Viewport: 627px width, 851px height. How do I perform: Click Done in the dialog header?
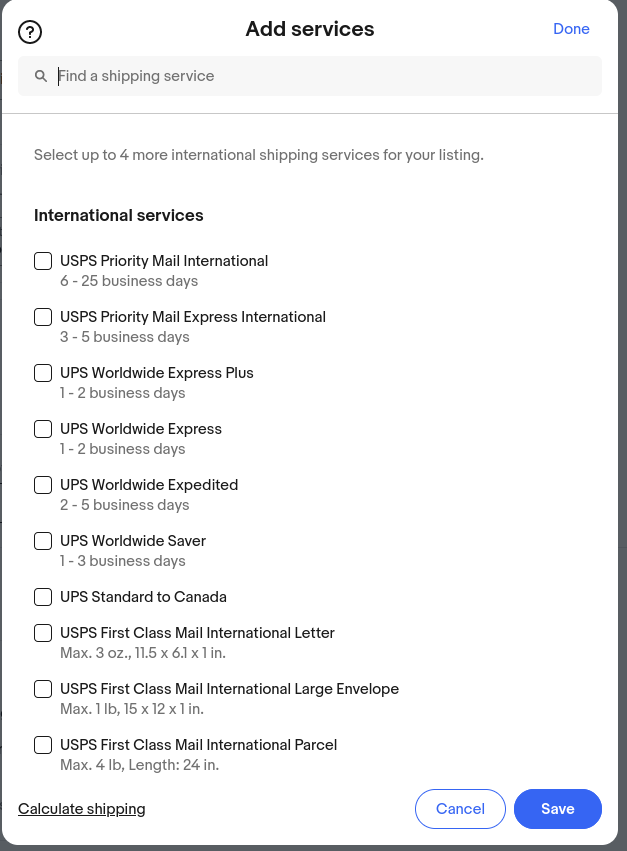click(x=571, y=29)
